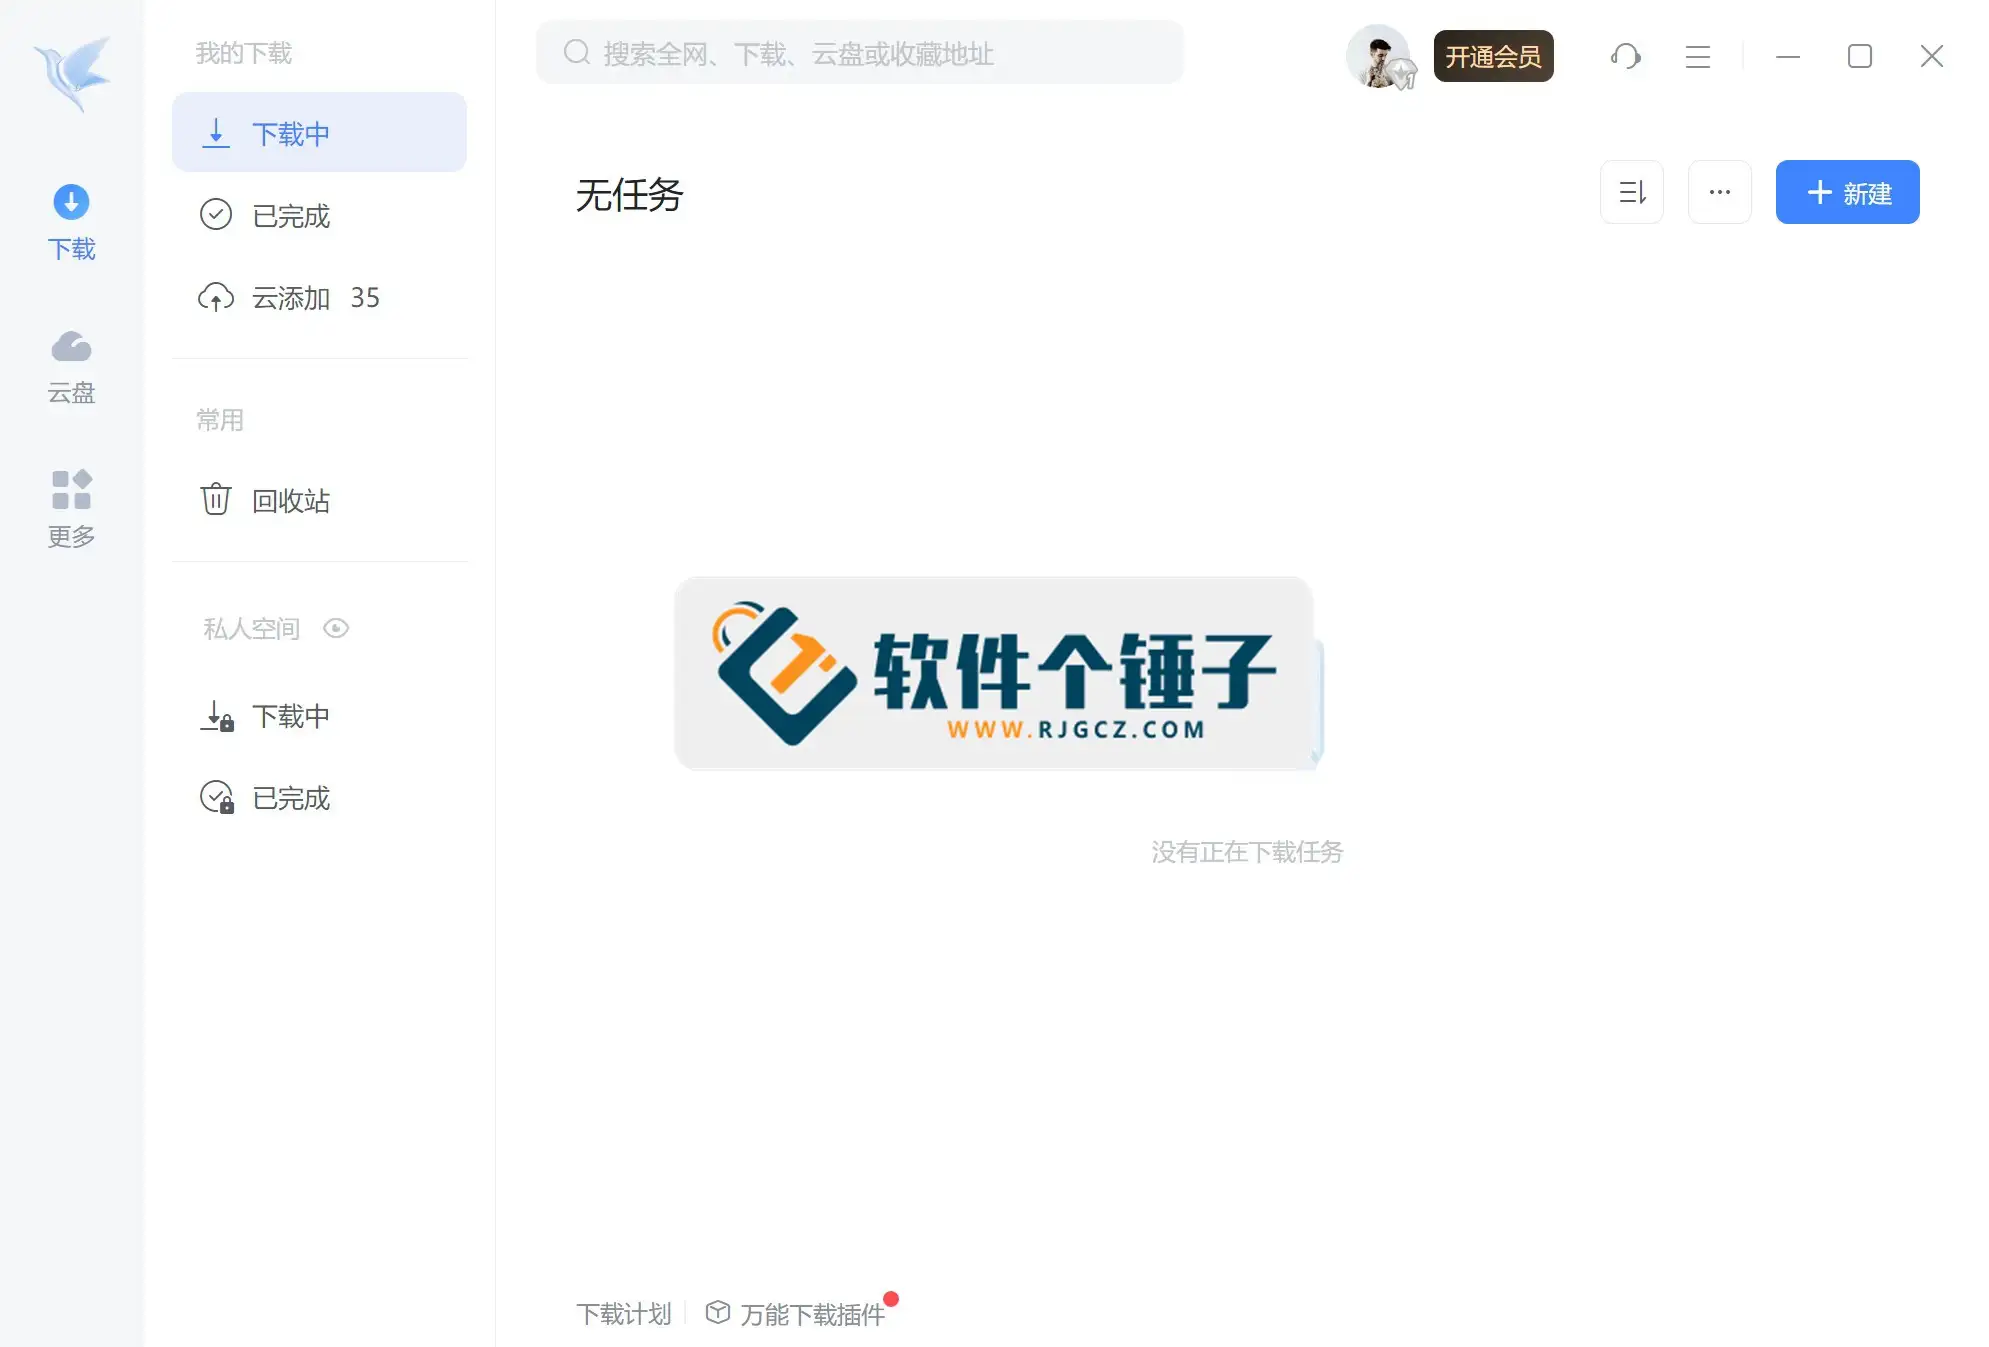The height and width of the screenshot is (1347, 1989).
Task: Open the main hamburger menu
Action: [x=1698, y=56]
